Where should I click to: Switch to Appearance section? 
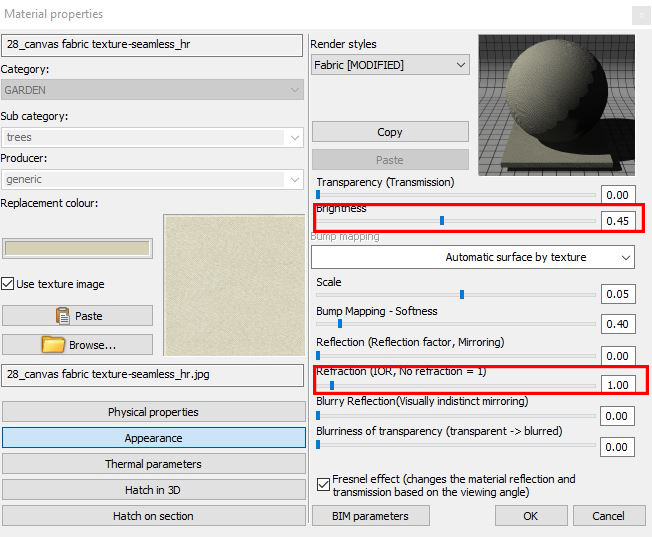(x=153, y=438)
